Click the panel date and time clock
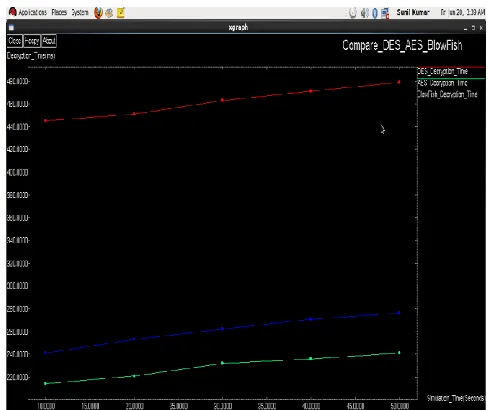 pos(463,12)
